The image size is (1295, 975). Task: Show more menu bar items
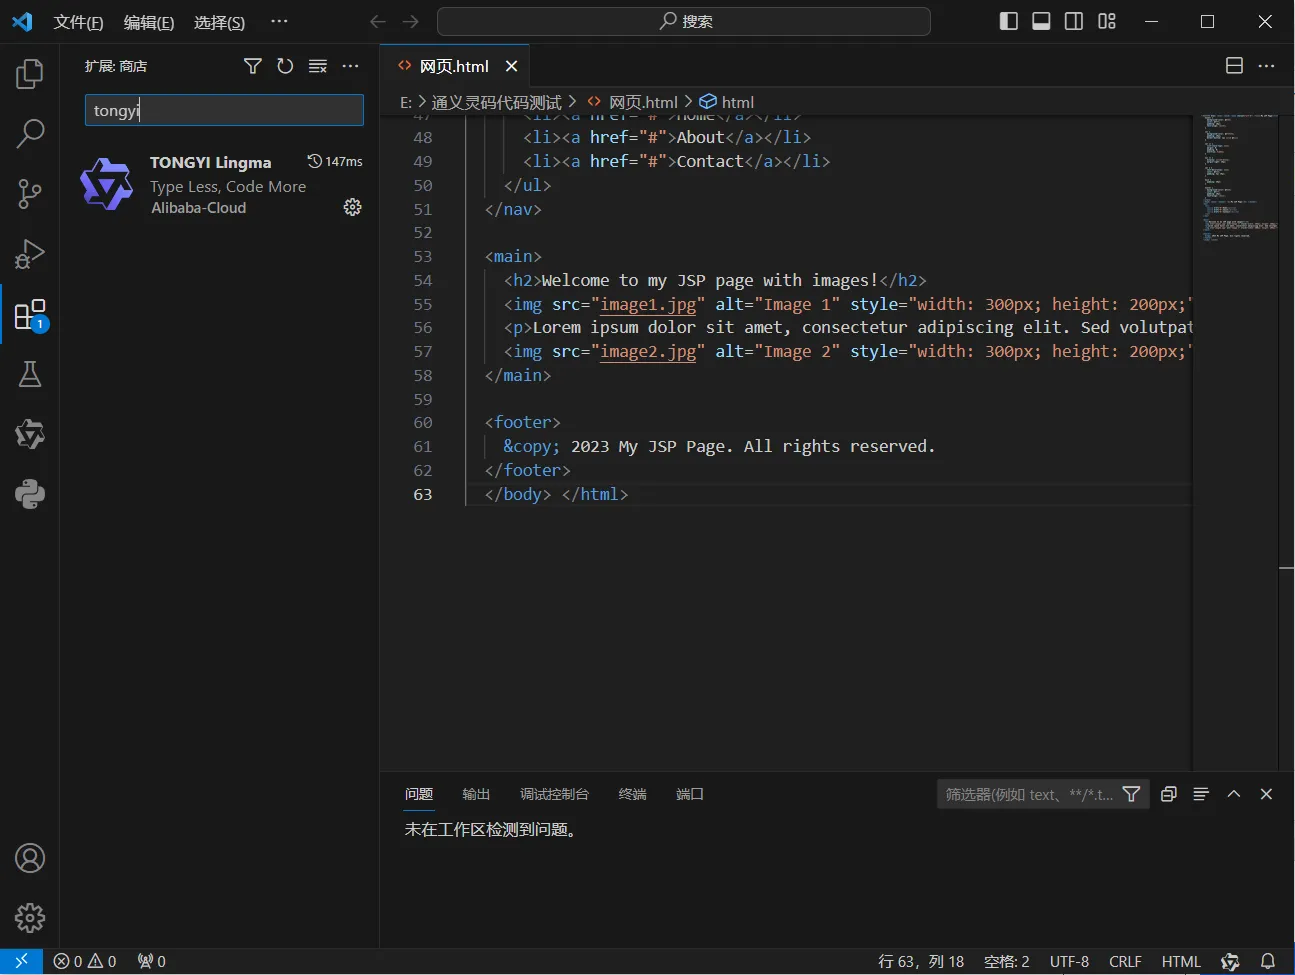[279, 21]
